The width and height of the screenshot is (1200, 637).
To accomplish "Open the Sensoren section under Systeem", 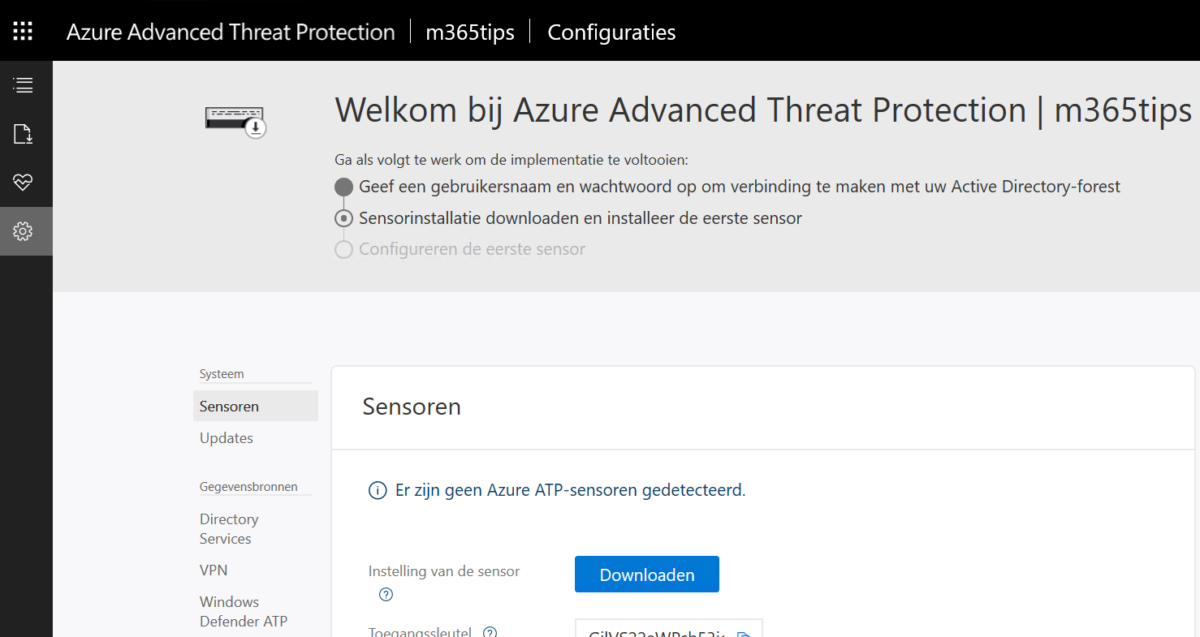I will 228,406.
